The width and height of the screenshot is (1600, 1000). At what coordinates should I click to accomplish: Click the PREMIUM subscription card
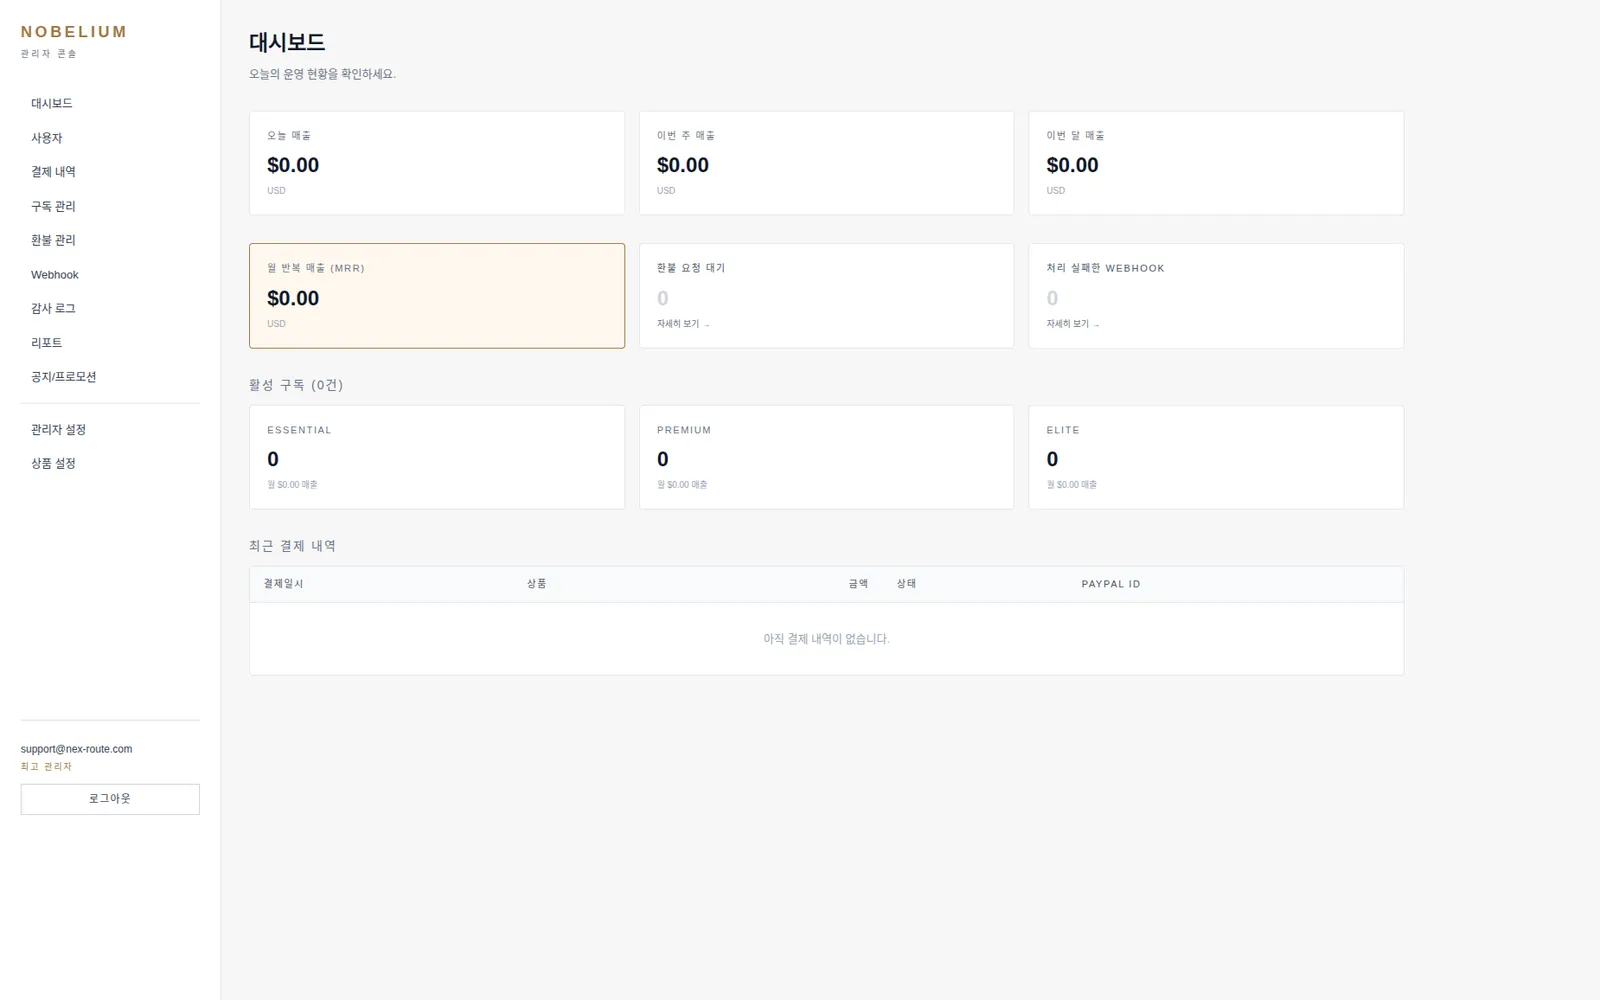pos(827,457)
